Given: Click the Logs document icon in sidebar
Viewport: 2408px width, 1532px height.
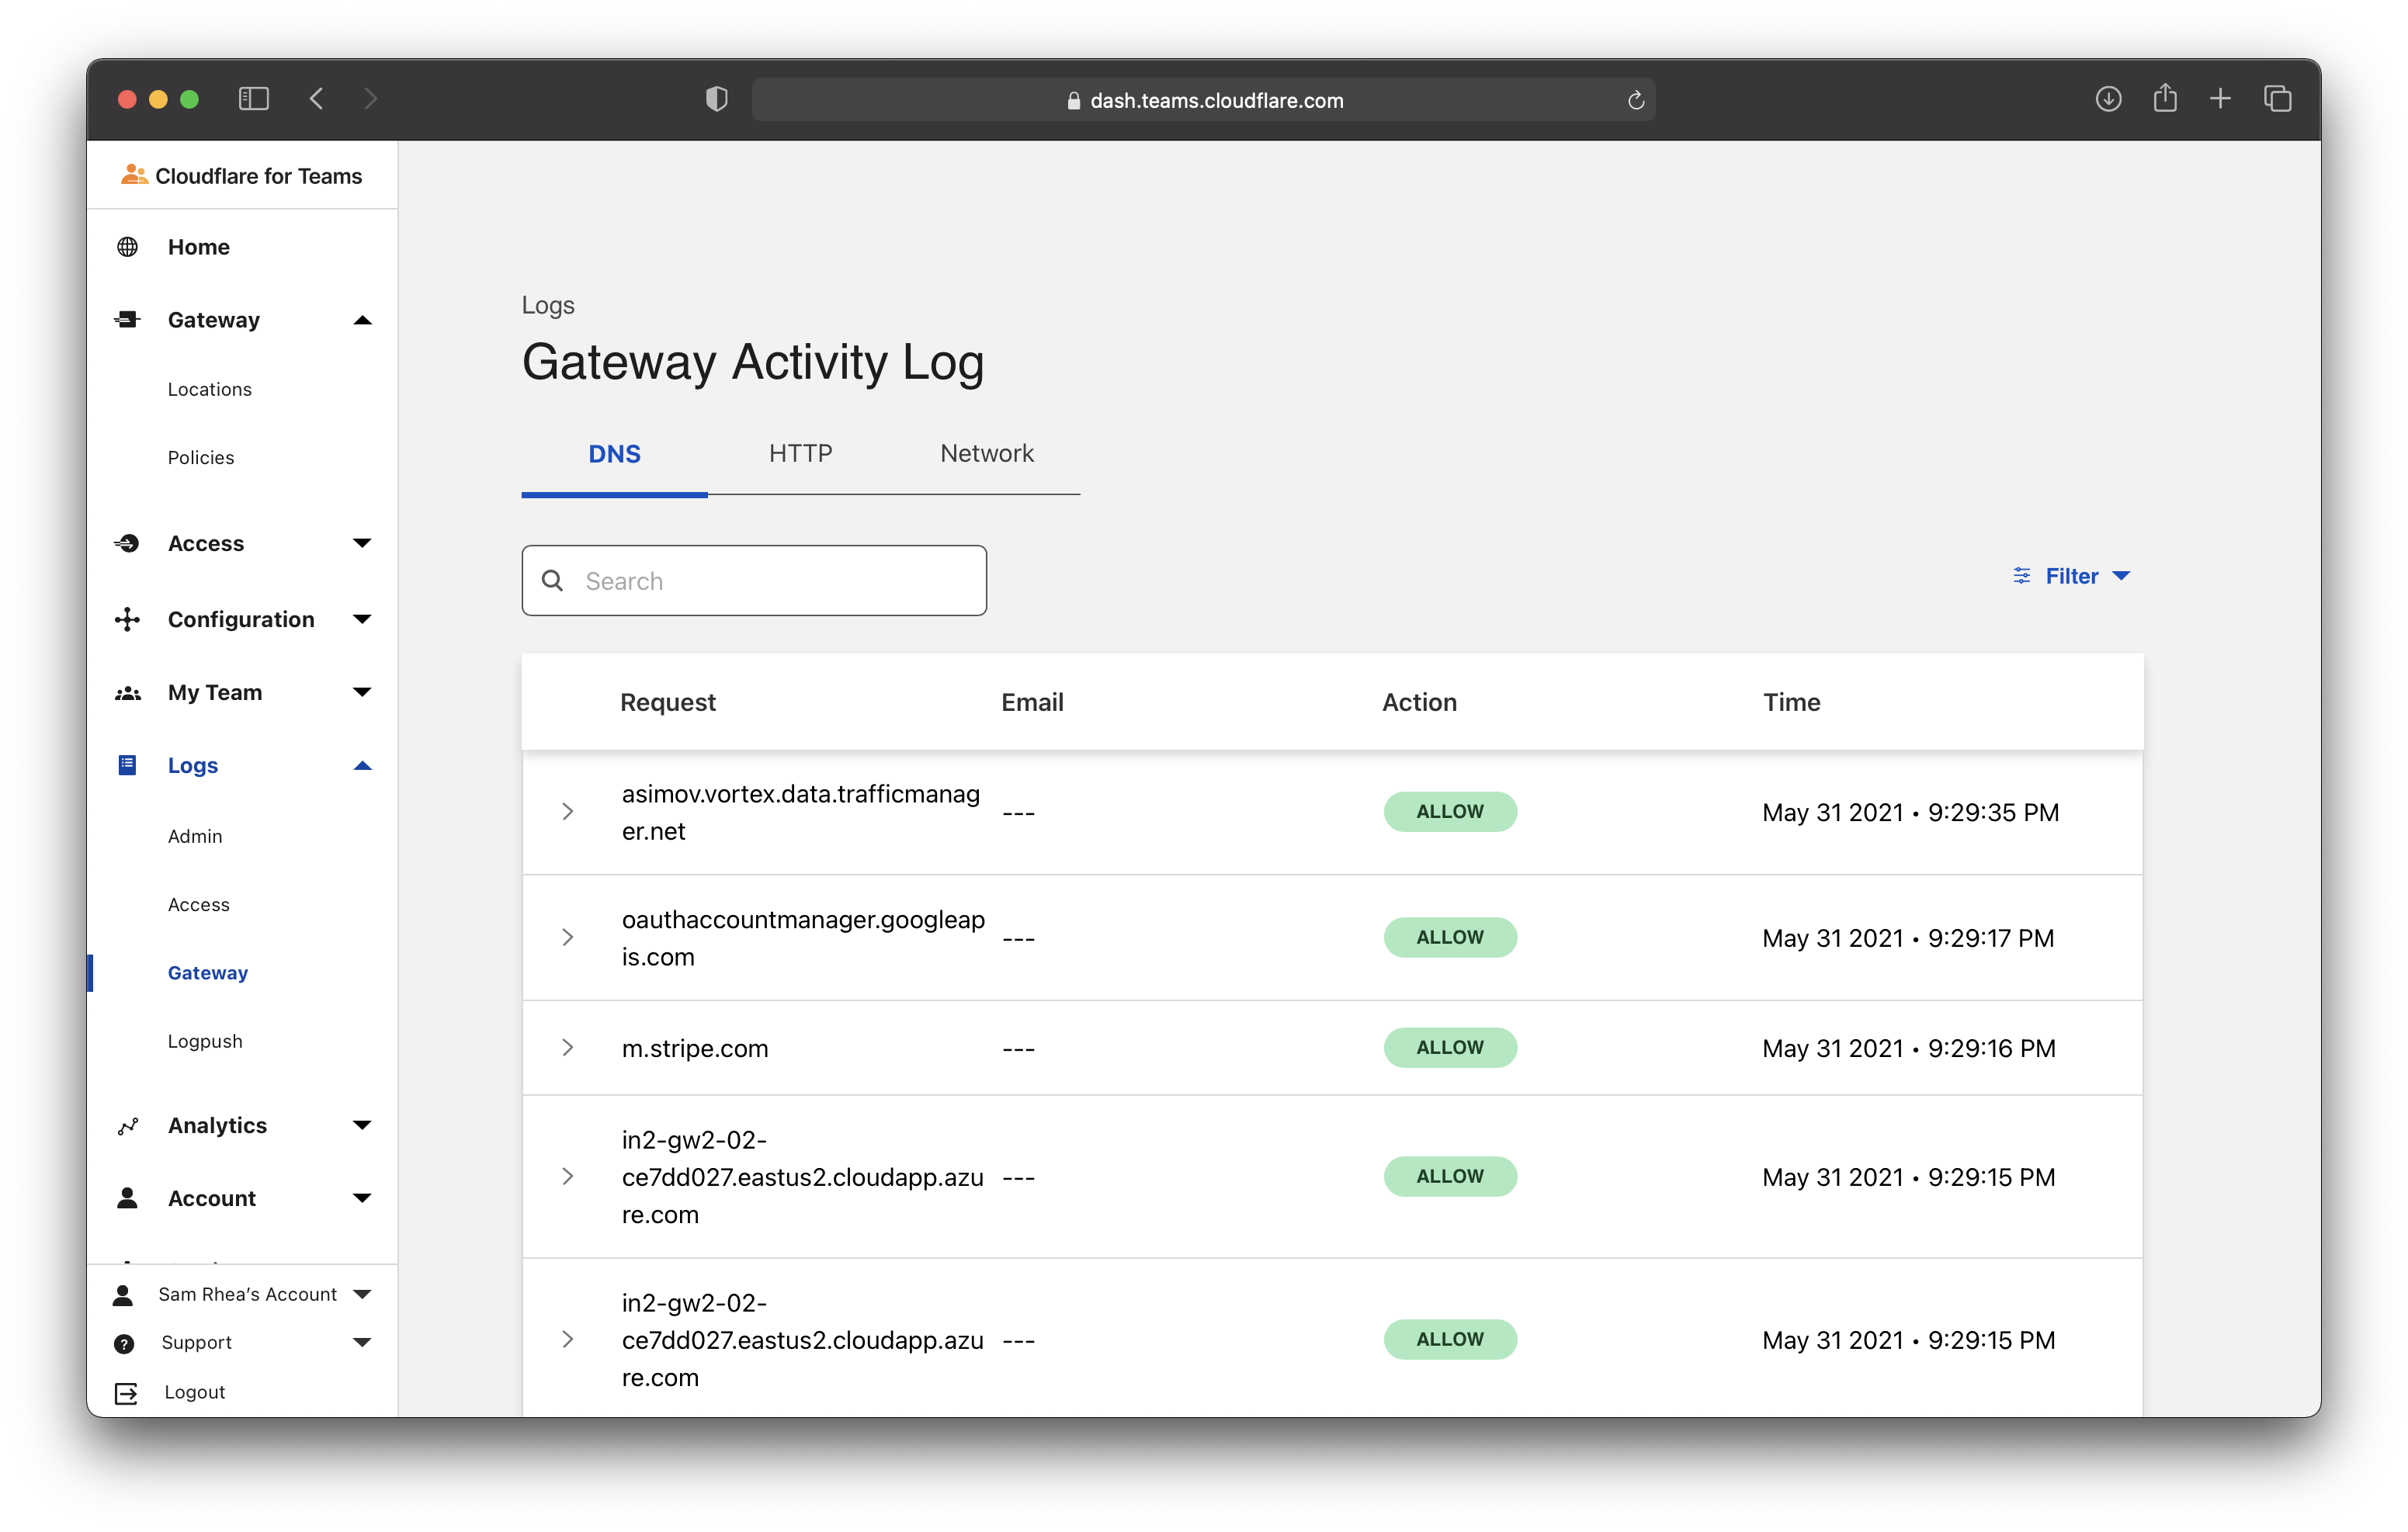Looking at the screenshot, I should tap(127, 765).
